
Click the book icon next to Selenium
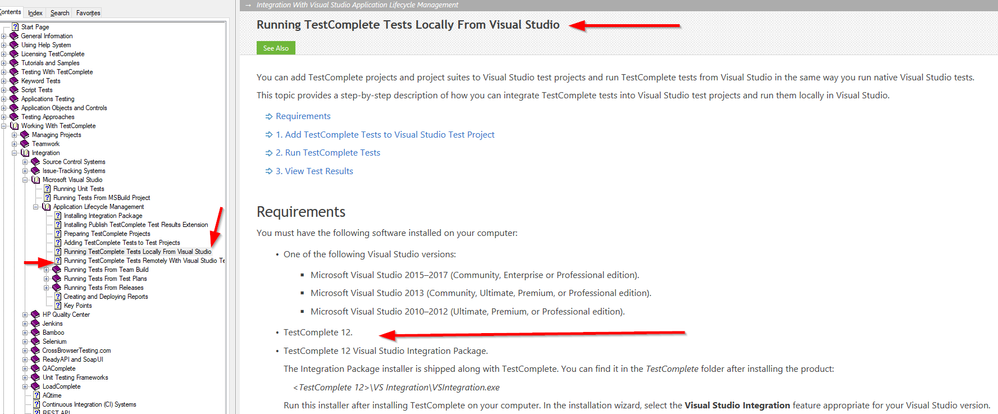tap(35, 341)
